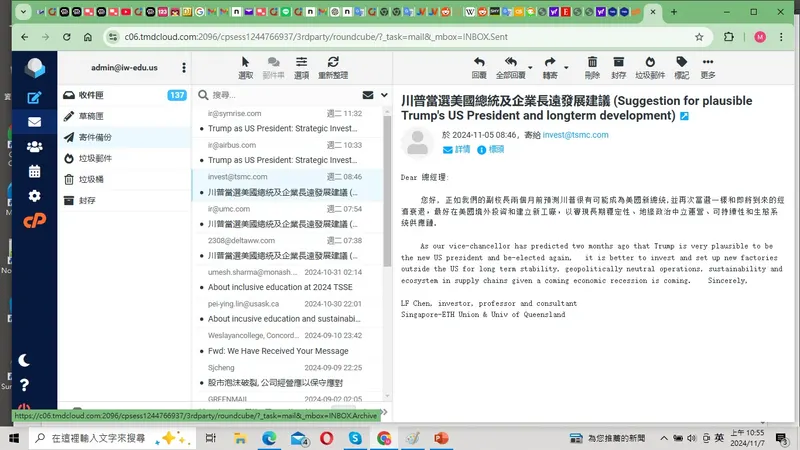This screenshot has height=450, width=800.
Task: Open the 封存 archive folder
Action: 124,201
